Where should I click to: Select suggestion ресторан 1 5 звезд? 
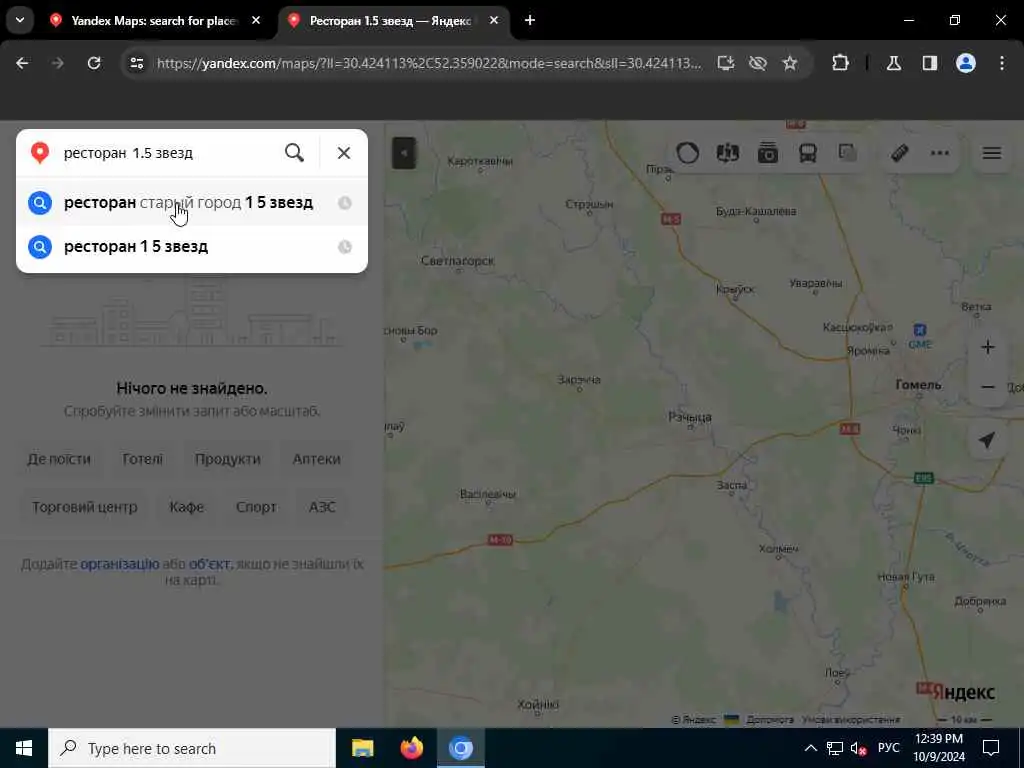click(191, 247)
